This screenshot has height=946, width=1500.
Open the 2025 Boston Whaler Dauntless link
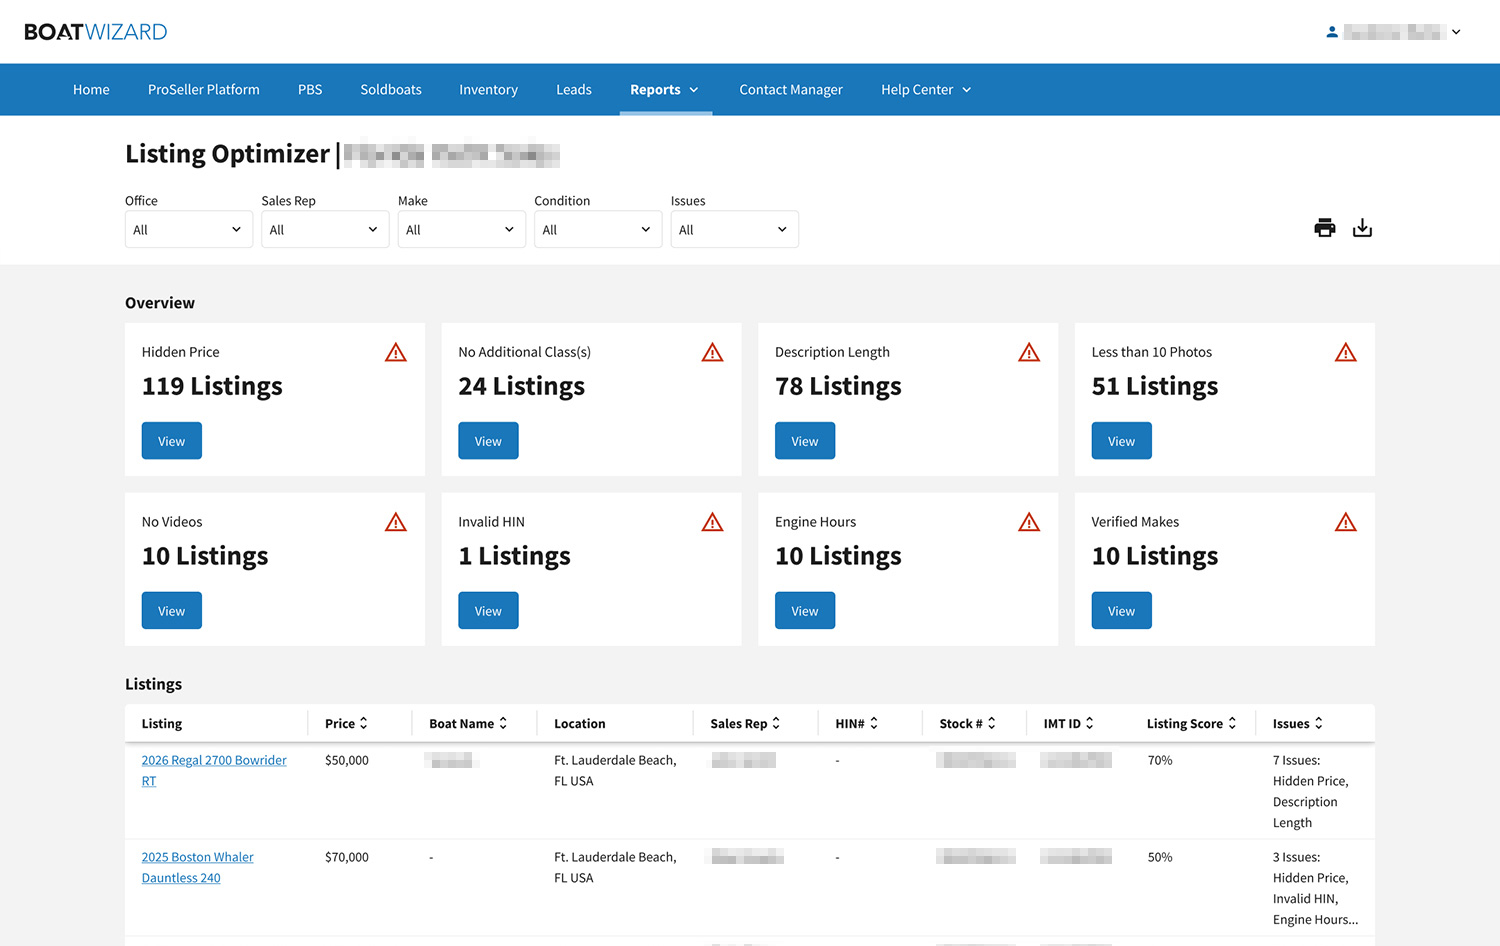click(197, 857)
